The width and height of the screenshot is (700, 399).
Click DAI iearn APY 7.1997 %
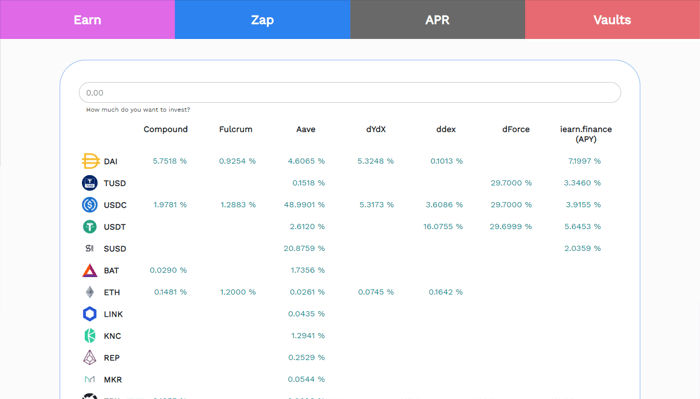tap(584, 161)
